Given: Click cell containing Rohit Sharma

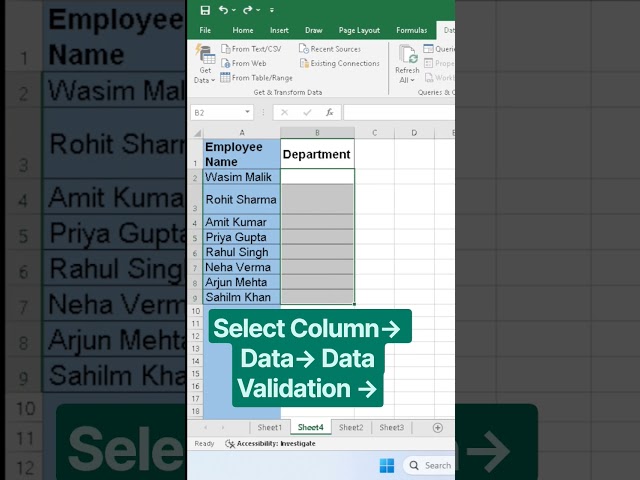Looking at the screenshot, I should point(242,199).
